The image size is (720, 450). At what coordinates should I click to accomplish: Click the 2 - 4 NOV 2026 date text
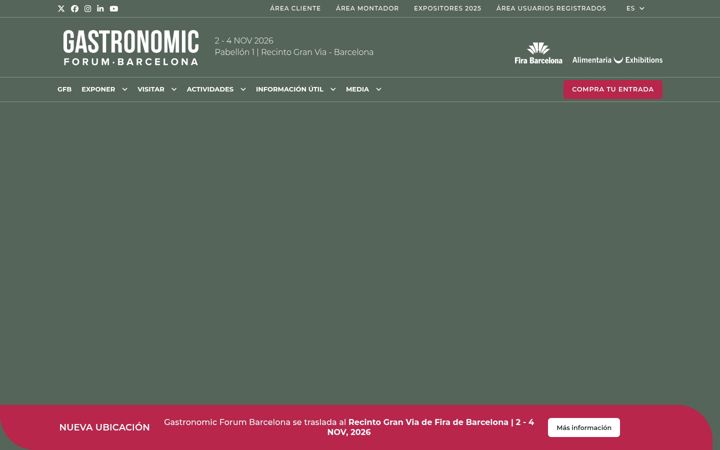coord(244,40)
